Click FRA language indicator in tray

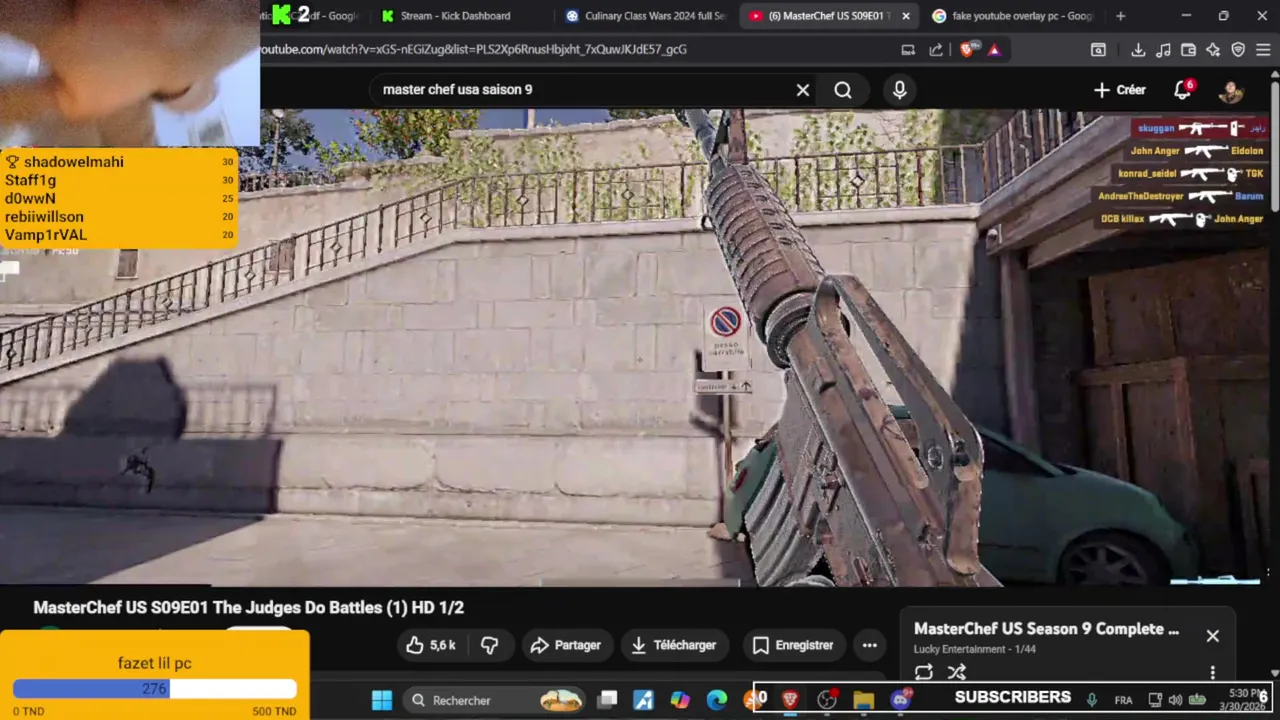tap(1123, 700)
